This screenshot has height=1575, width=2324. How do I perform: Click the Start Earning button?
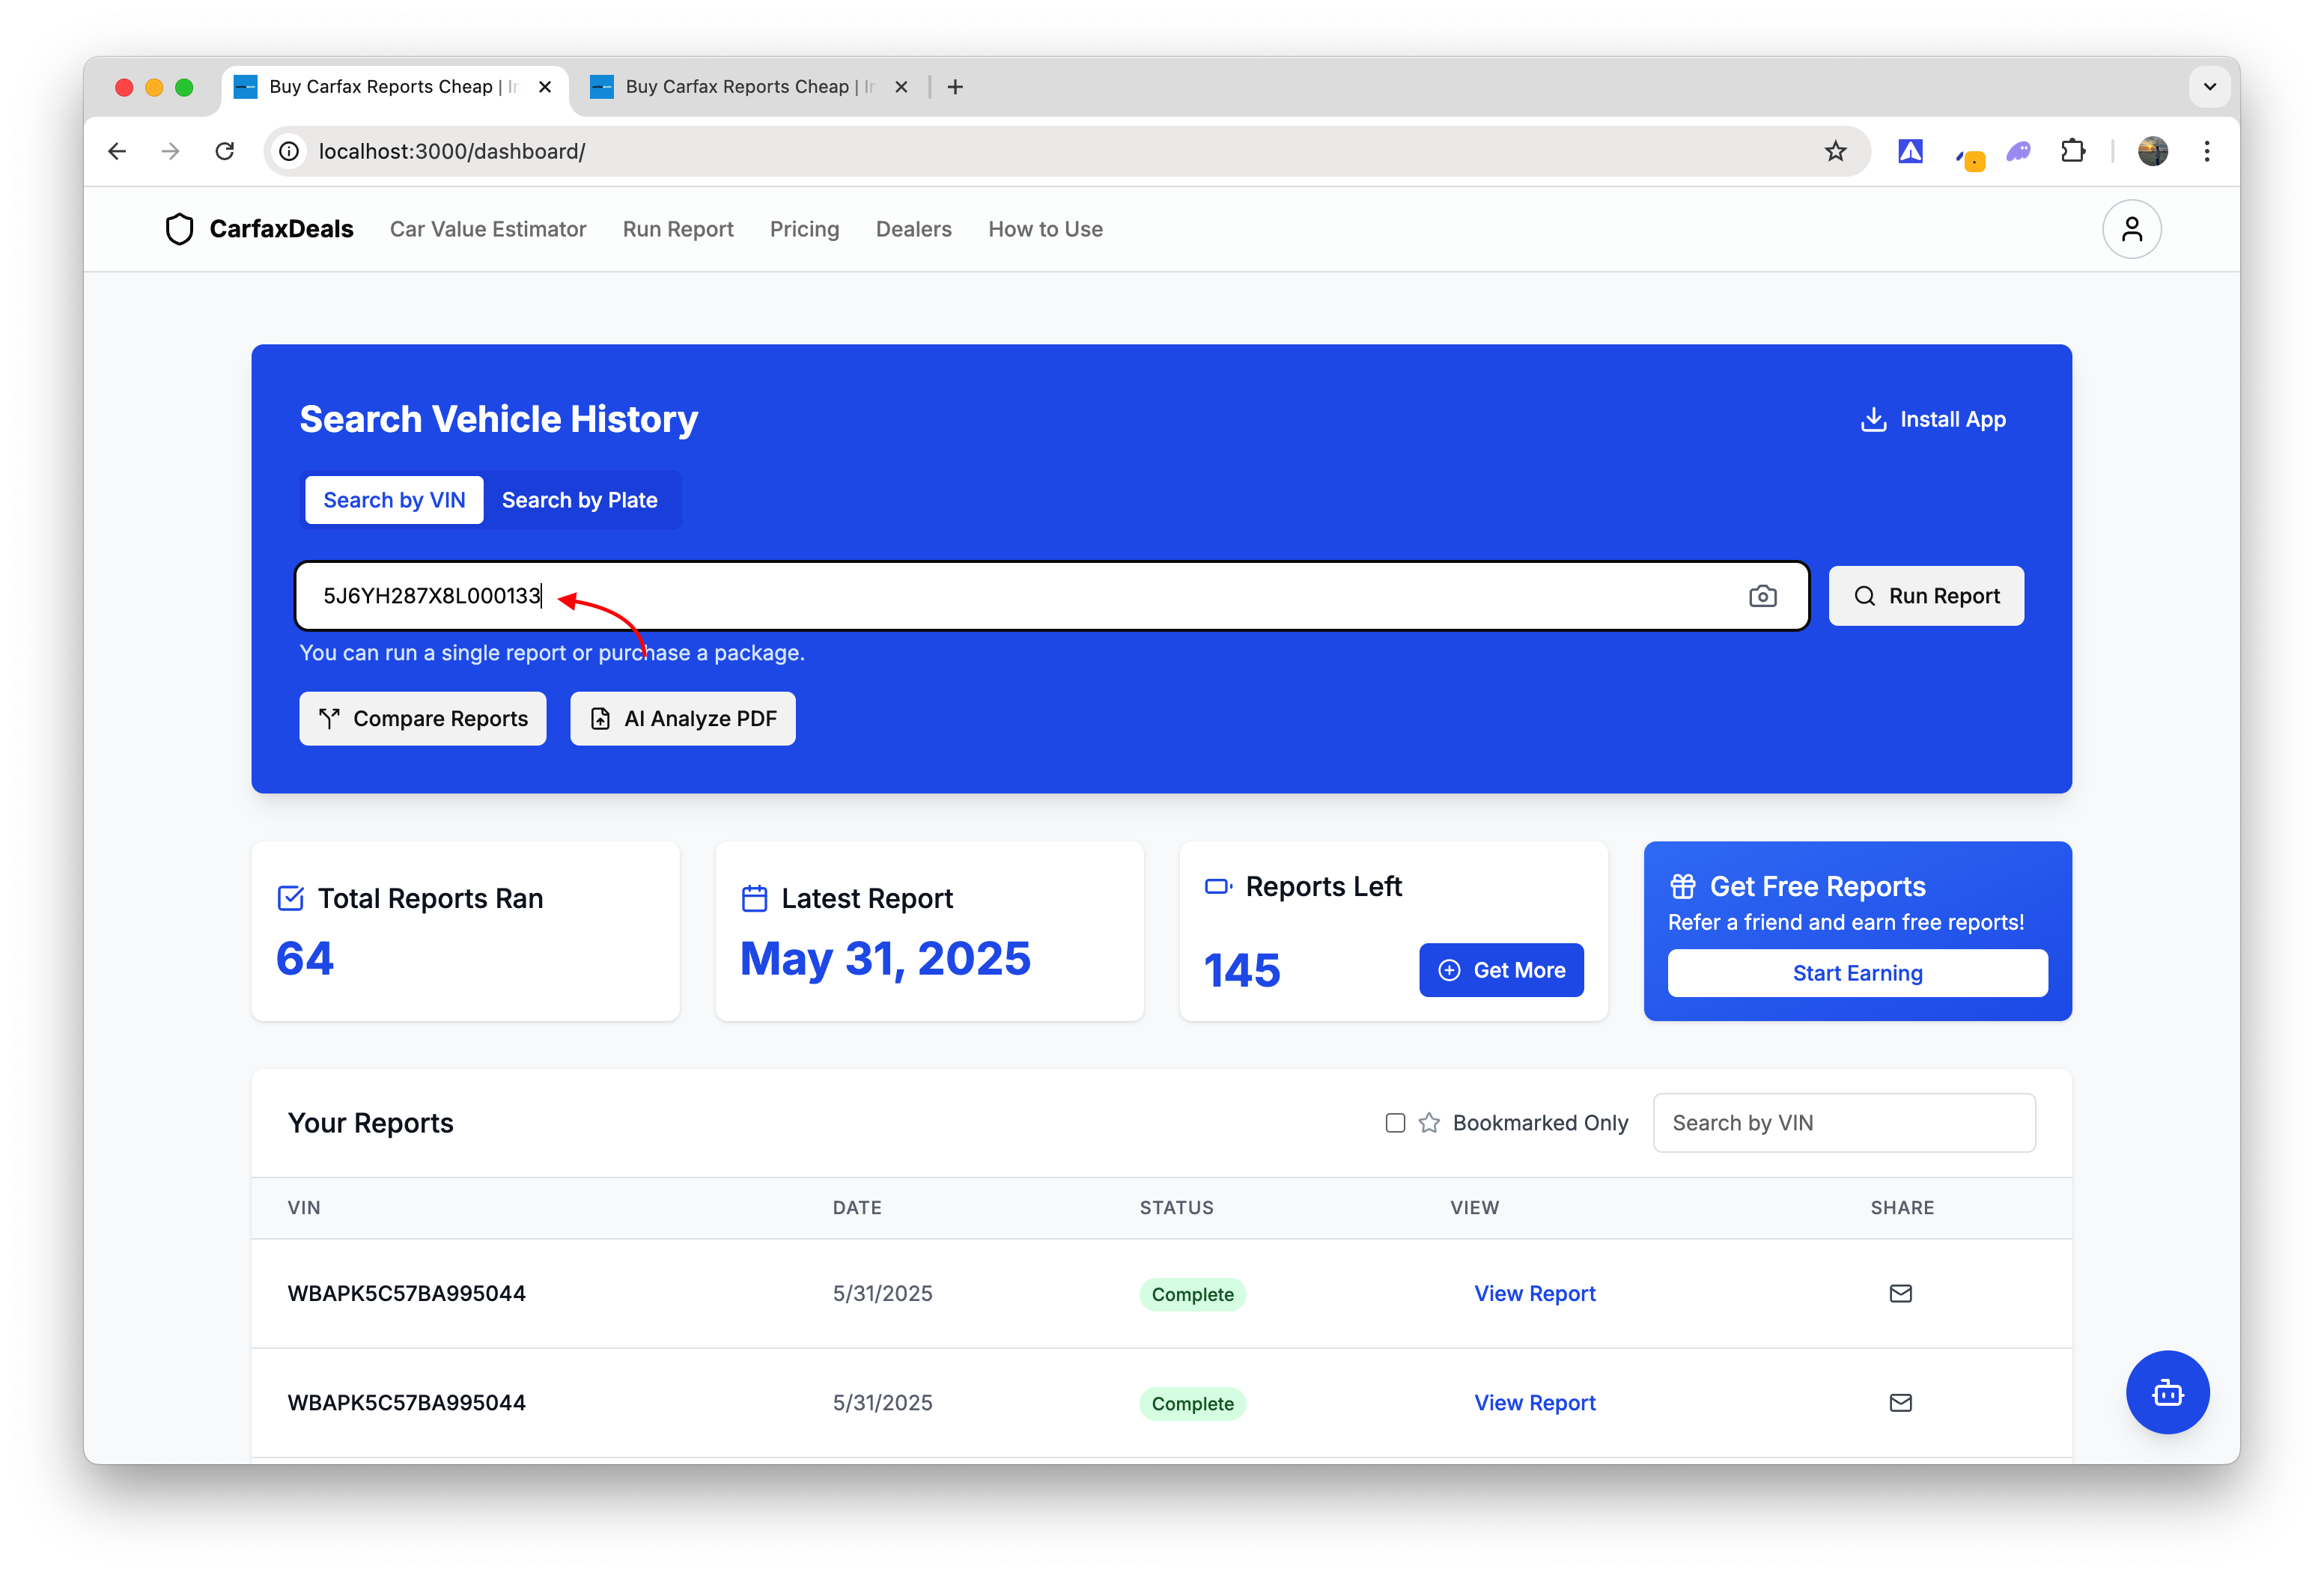click(x=1857, y=973)
